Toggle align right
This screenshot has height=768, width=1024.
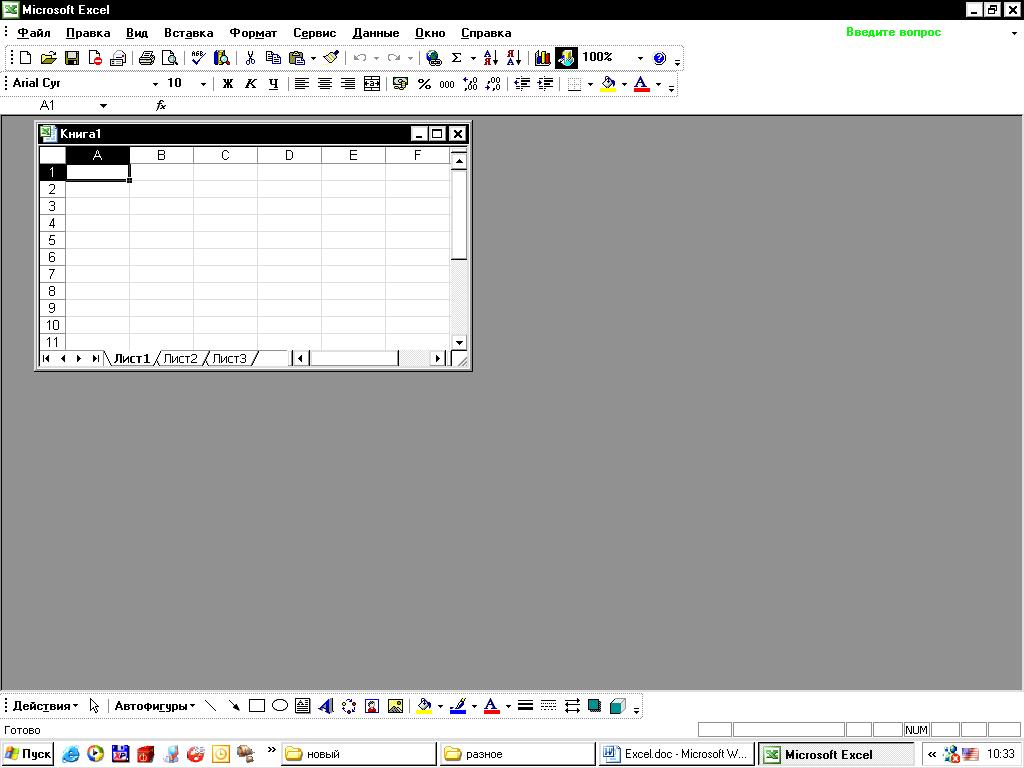pyautogui.click(x=348, y=84)
